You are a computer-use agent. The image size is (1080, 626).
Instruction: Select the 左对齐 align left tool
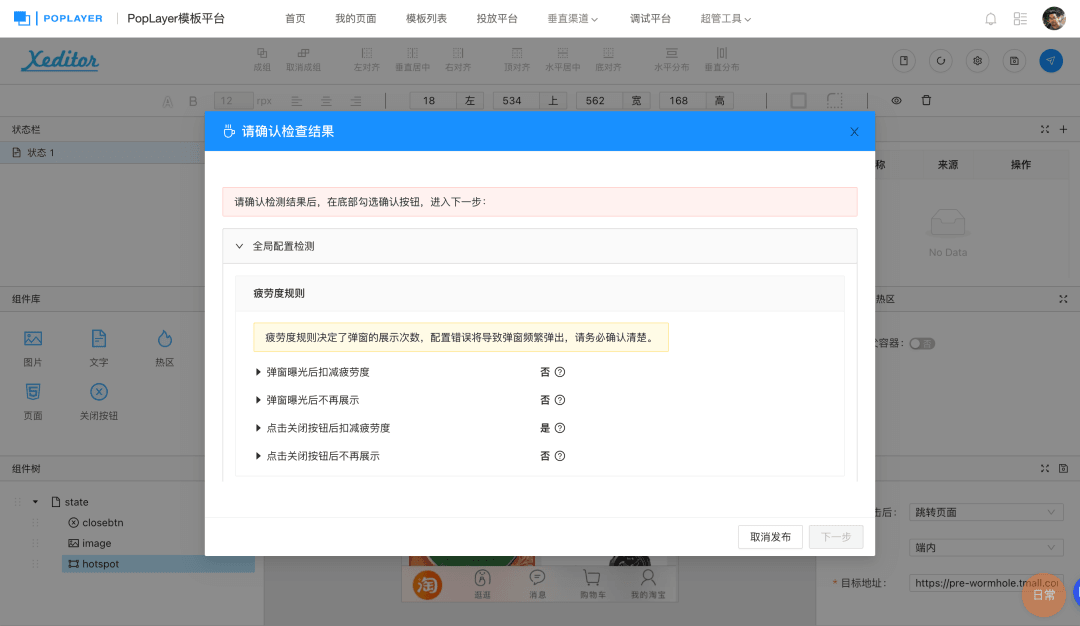pyautogui.click(x=366, y=59)
